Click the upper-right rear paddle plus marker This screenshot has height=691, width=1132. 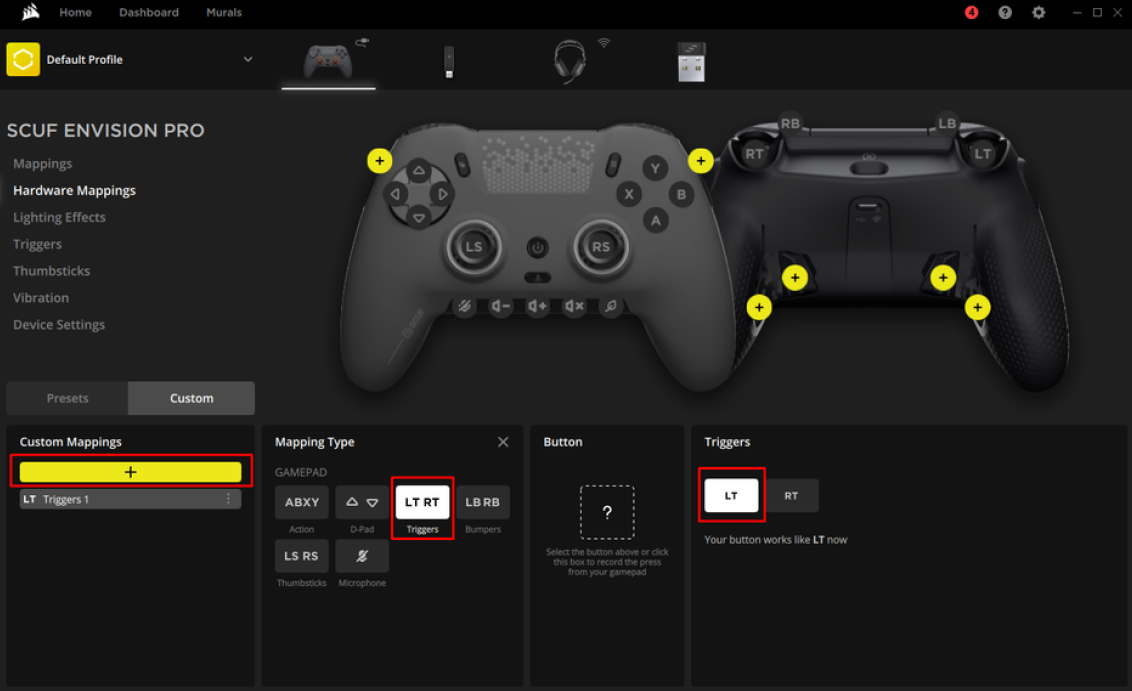coord(943,278)
